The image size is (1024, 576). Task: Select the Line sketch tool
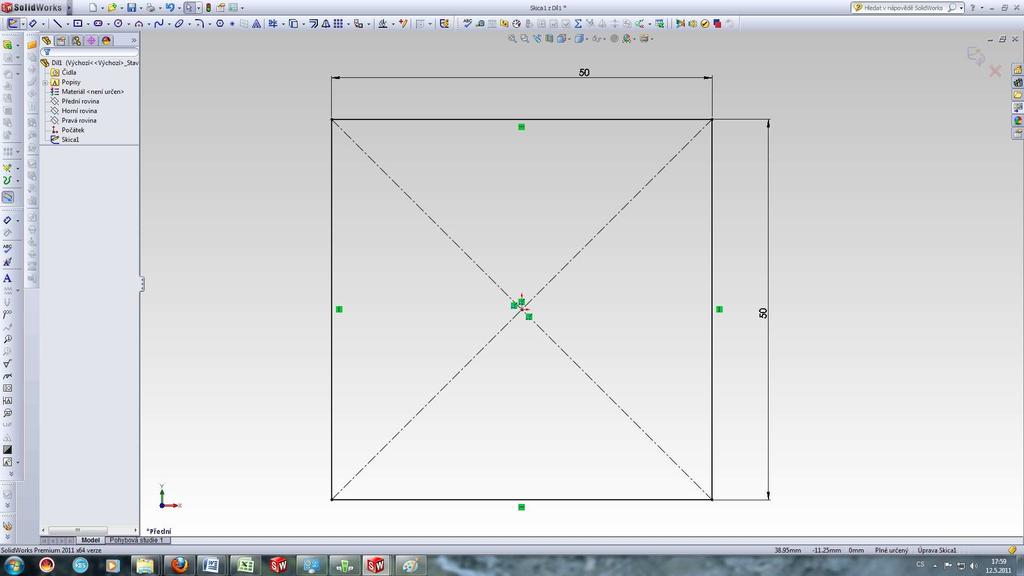pyautogui.click(x=57, y=24)
